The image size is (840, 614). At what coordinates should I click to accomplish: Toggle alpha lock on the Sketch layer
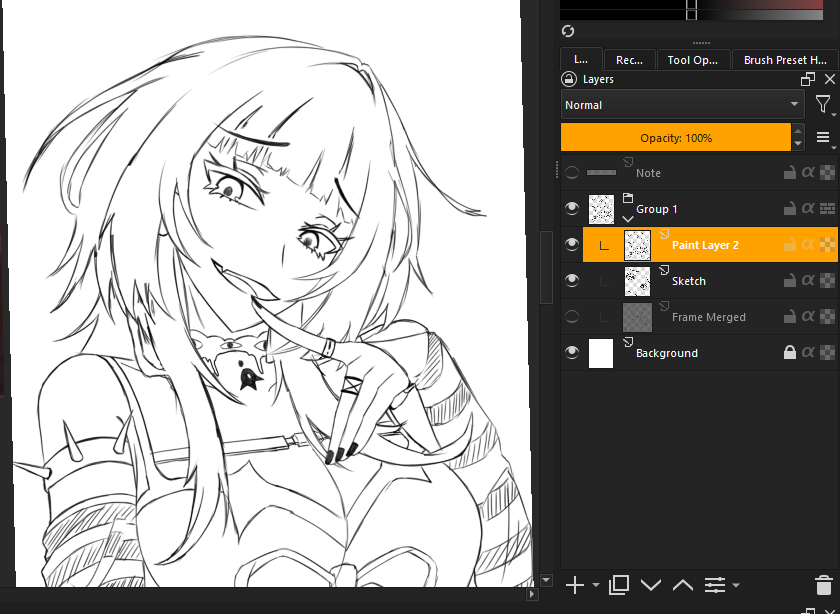pos(808,280)
